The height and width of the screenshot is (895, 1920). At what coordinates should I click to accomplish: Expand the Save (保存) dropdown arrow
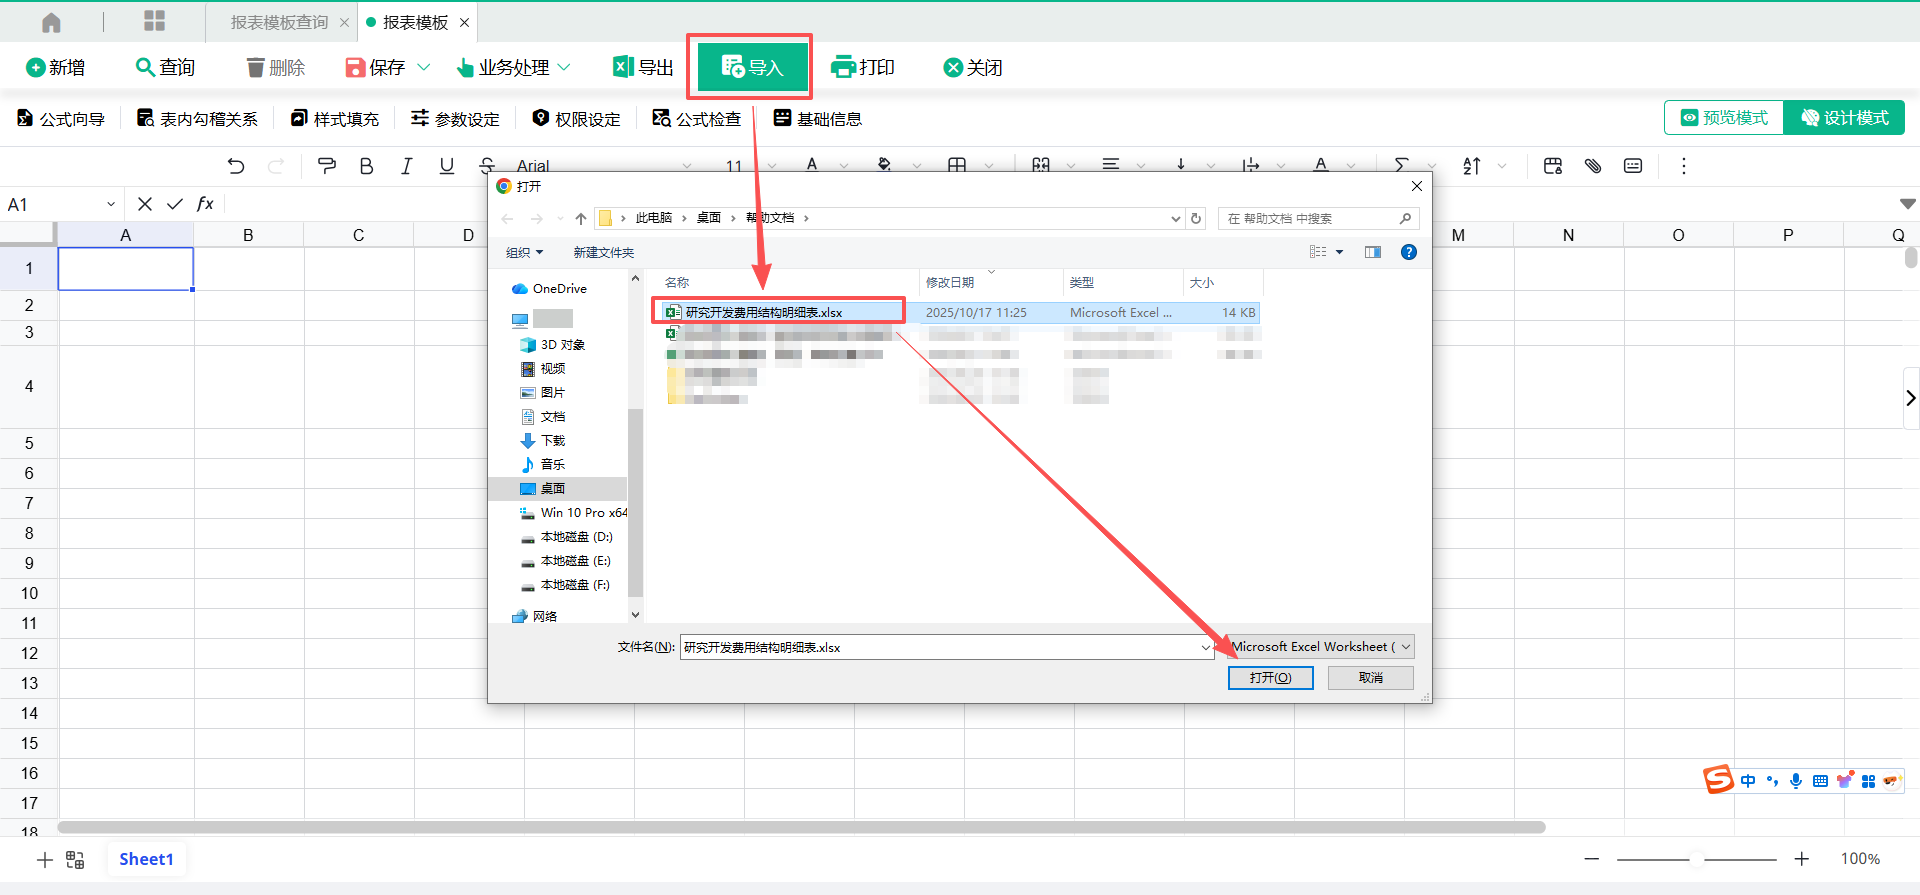coord(423,67)
